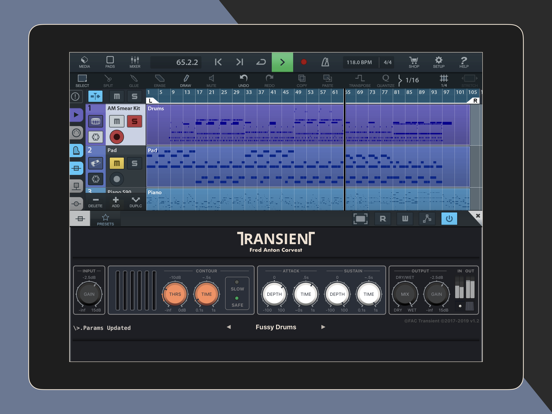Viewport: 552px width, 414px height.
Task: Click the Quantize button
Action: (x=386, y=81)
